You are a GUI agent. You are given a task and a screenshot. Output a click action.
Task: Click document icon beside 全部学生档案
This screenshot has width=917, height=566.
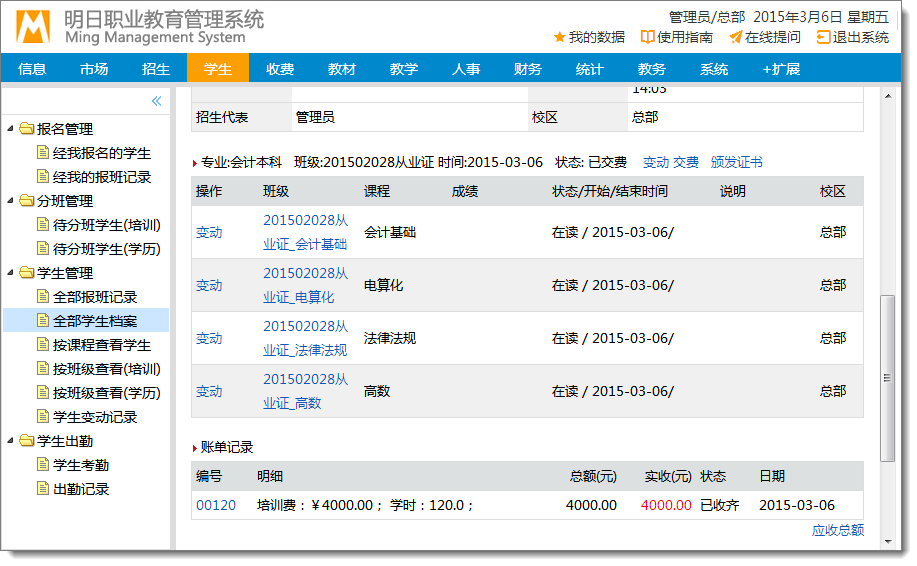click(x=43, y=320)
